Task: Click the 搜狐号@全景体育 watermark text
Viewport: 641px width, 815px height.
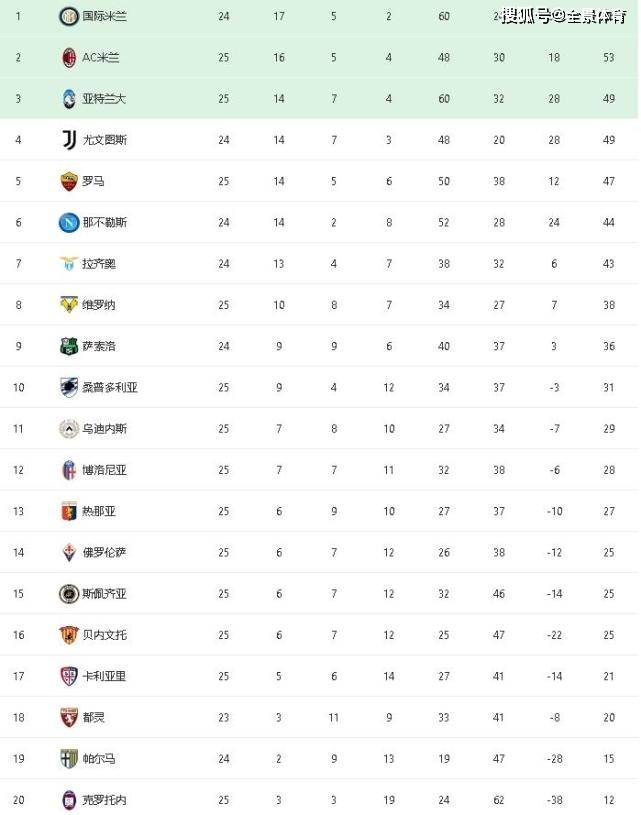Action: coord(565,17)
